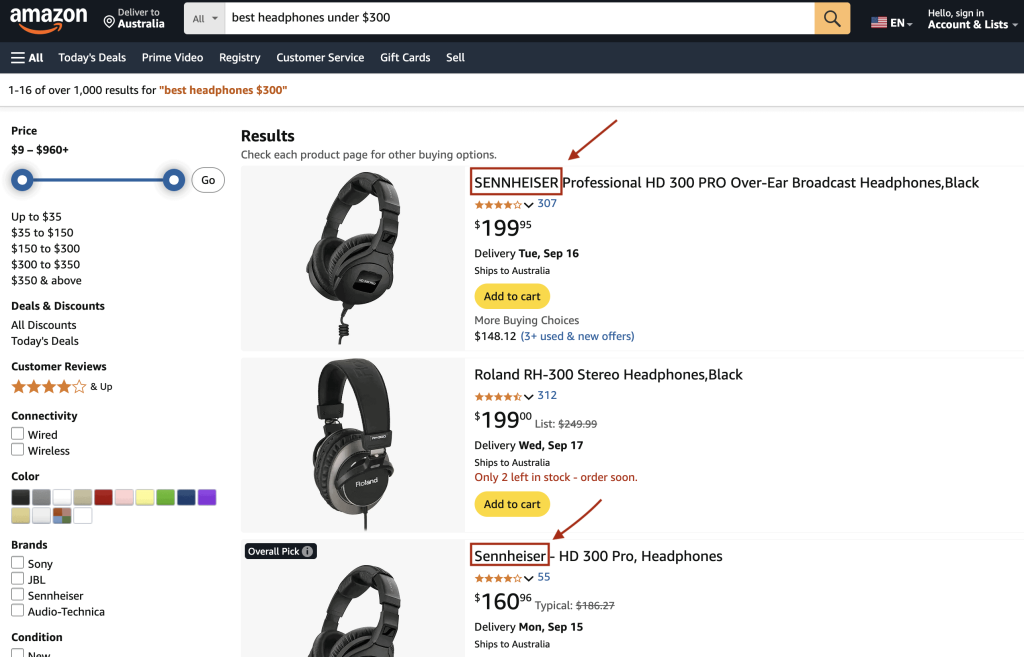The height and width of the screenshot is (657, 1024).
Task: Go to Customer Service in the navigation
Action: point(320,57)
